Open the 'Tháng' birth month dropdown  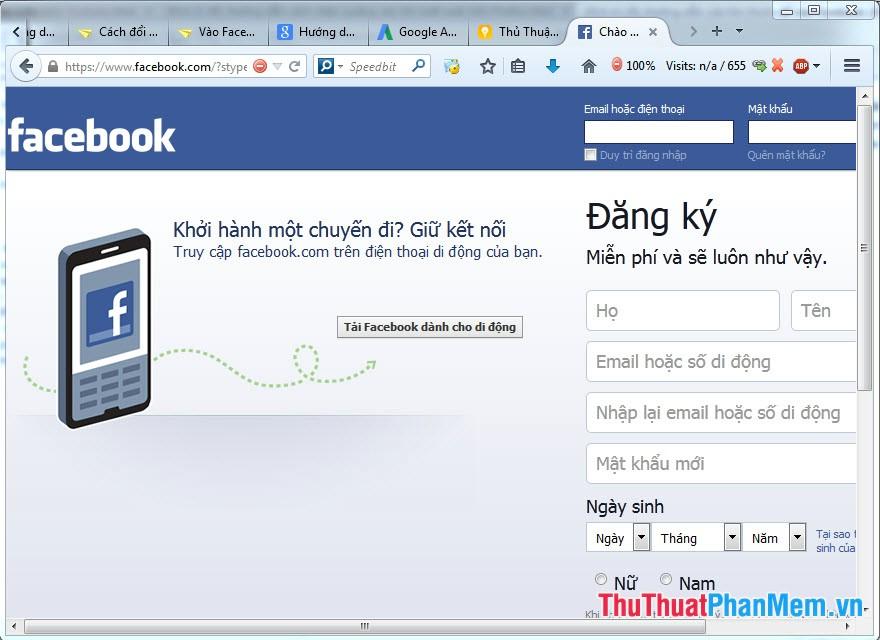pyautogui.click(x=696, y=537)
